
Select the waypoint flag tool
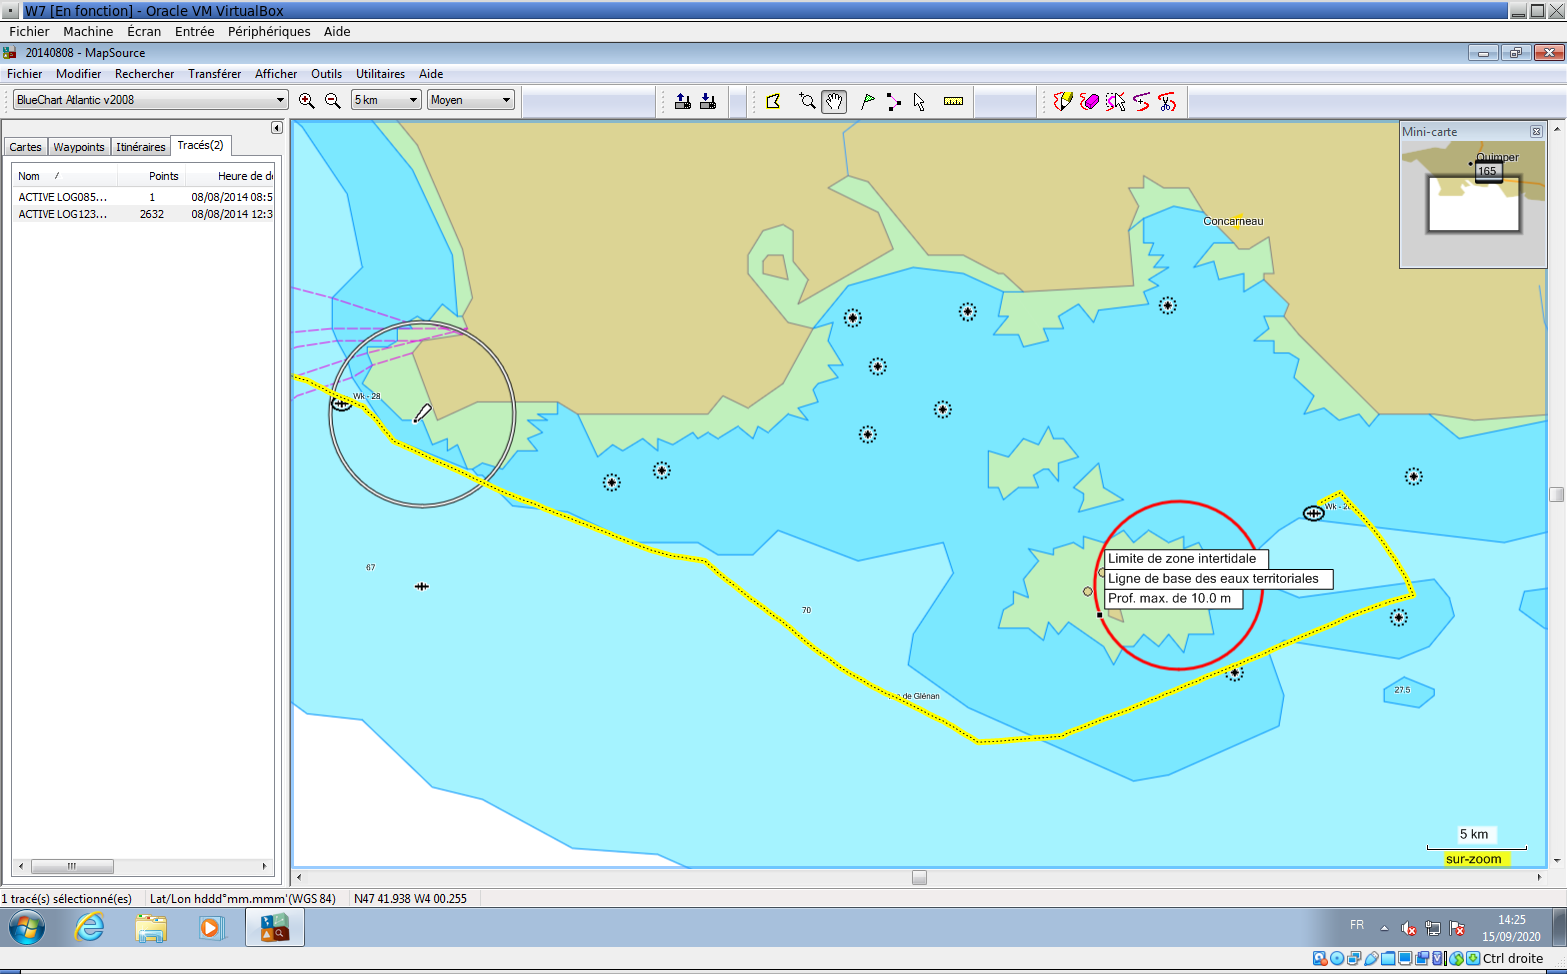[x=867, y=101]
